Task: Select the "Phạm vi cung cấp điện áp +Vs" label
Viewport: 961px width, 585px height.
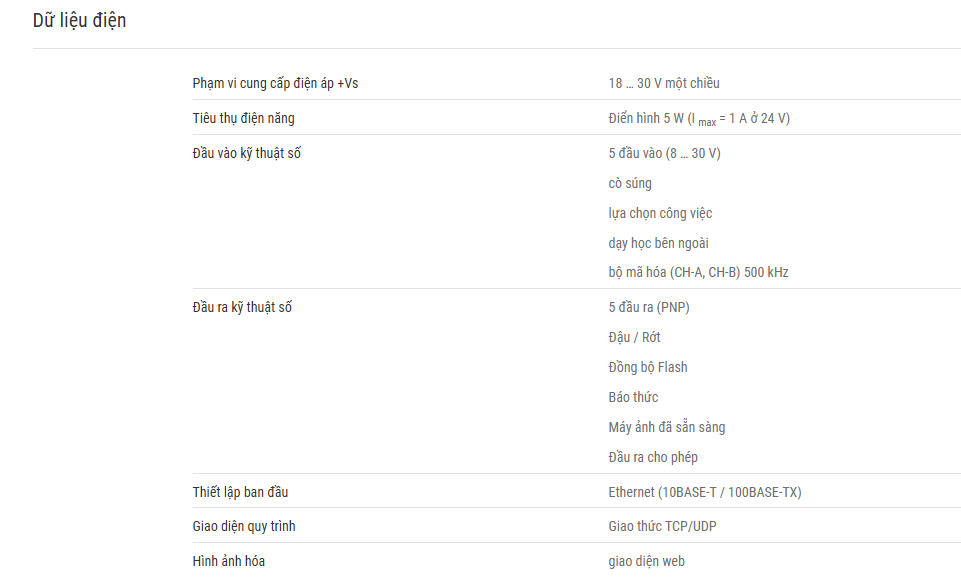Action: pyautogui.click(x=275, y=83)
